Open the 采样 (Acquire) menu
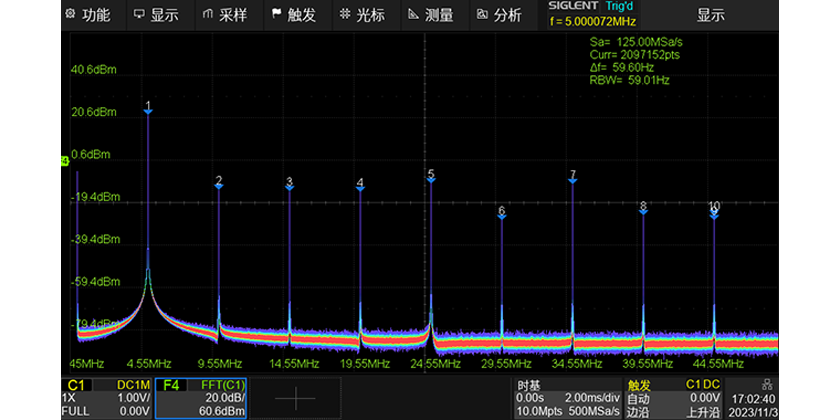840x420 pixels. pyautogui.click(x=224, y=15)
